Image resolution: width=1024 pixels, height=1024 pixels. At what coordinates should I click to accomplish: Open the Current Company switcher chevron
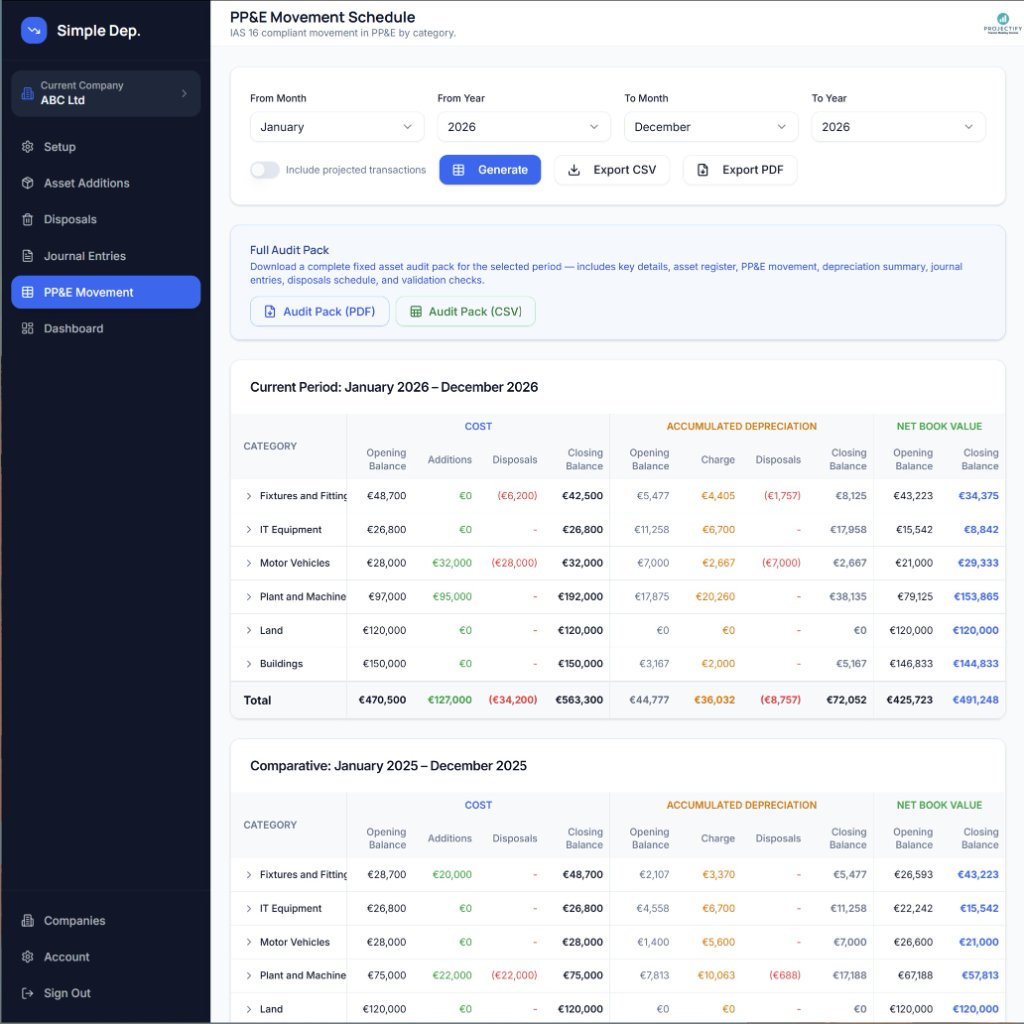click(x=184, y=93)
